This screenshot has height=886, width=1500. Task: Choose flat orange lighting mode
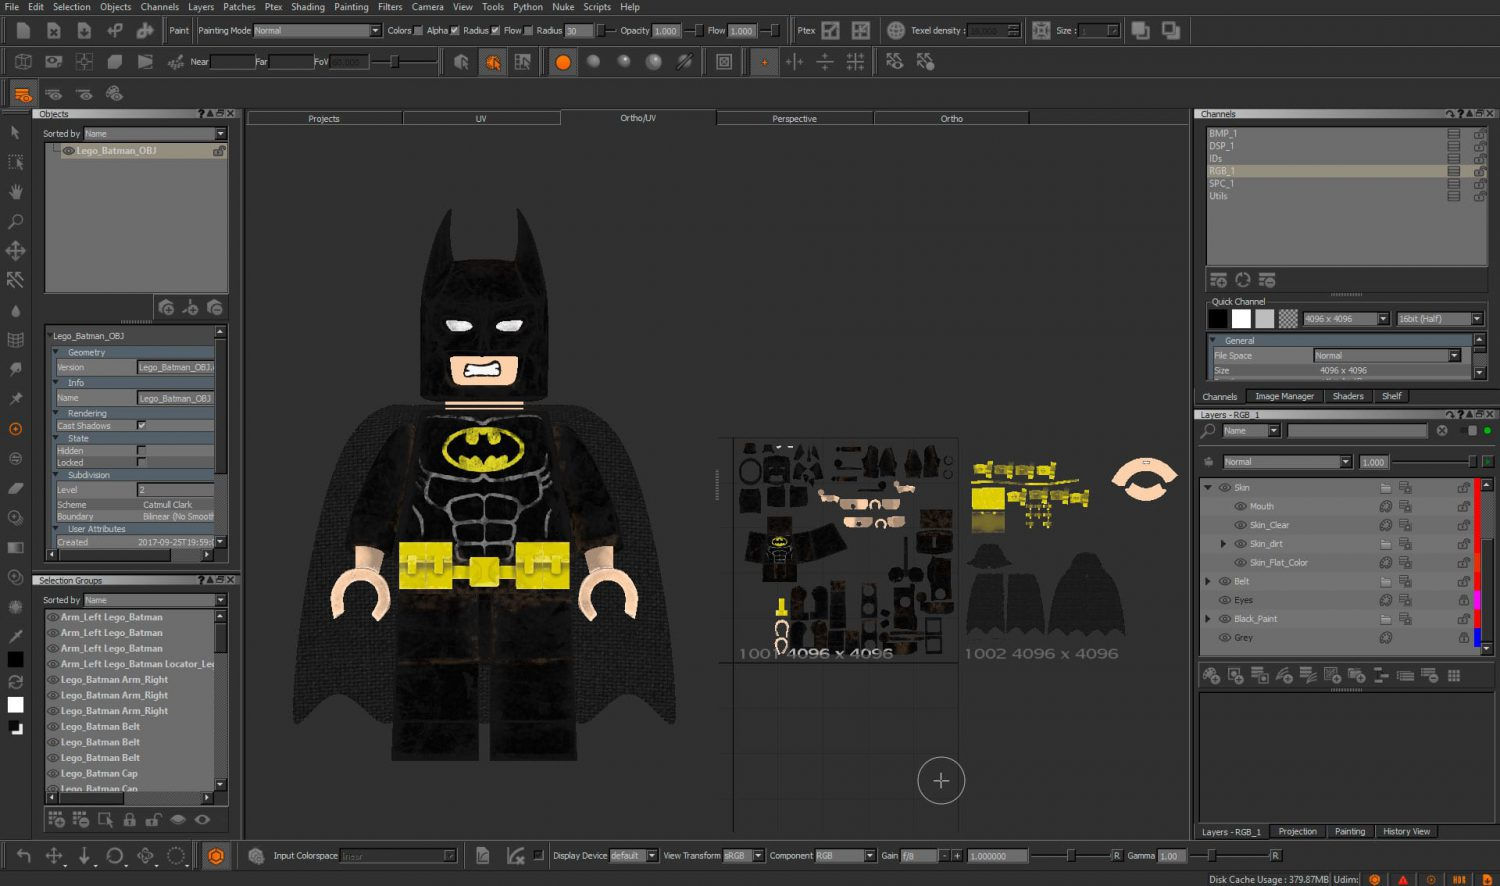[563, 62]
